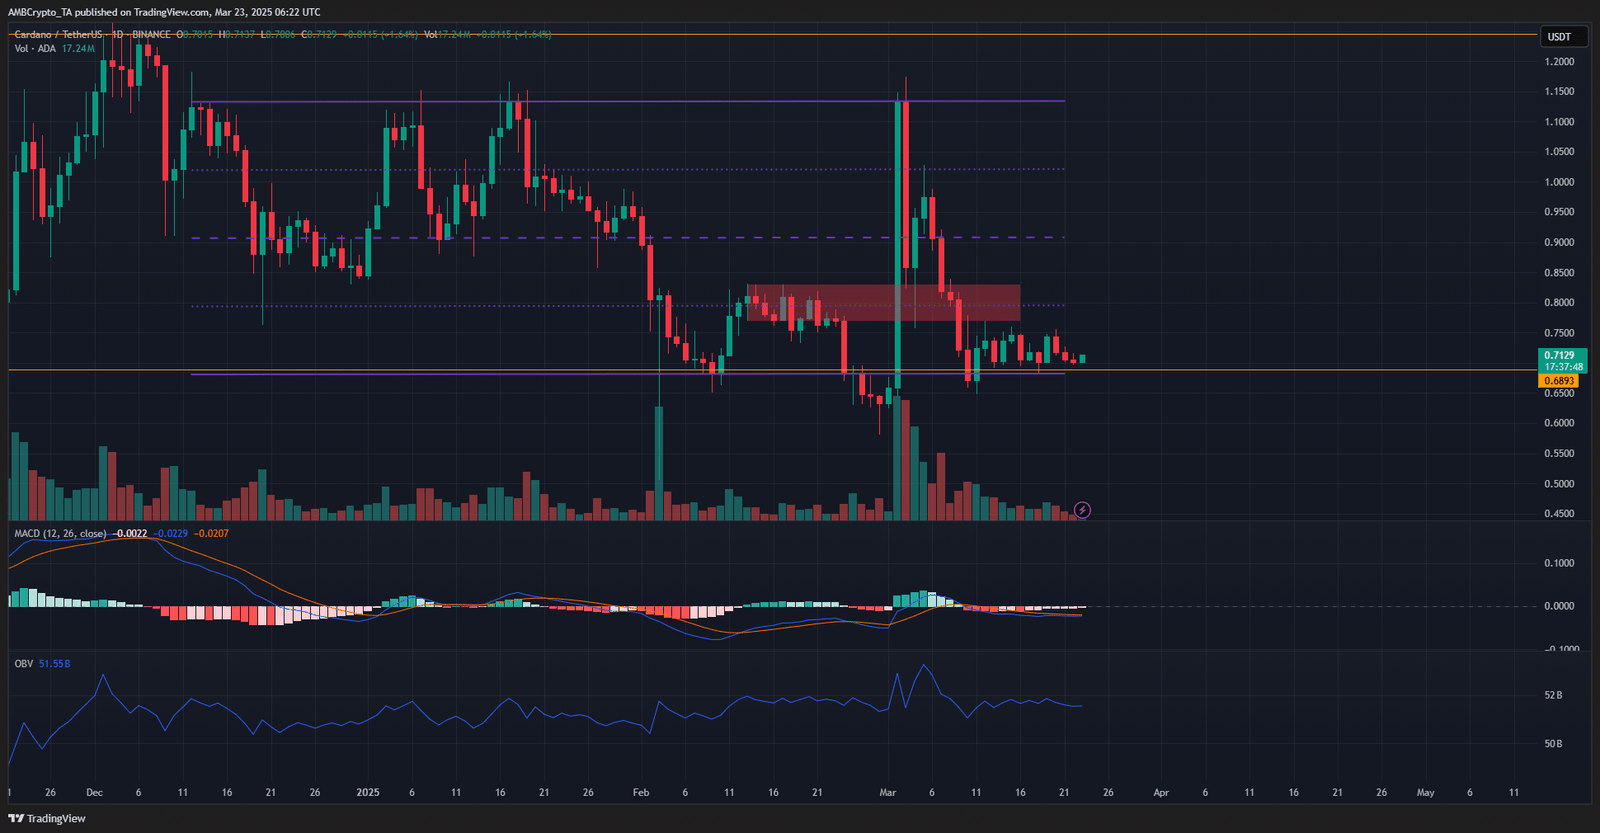Viewport: 1600px width, 833px height.
Task: Click the purple lightning bolt event icon
Action: (x=1082, y=510)
